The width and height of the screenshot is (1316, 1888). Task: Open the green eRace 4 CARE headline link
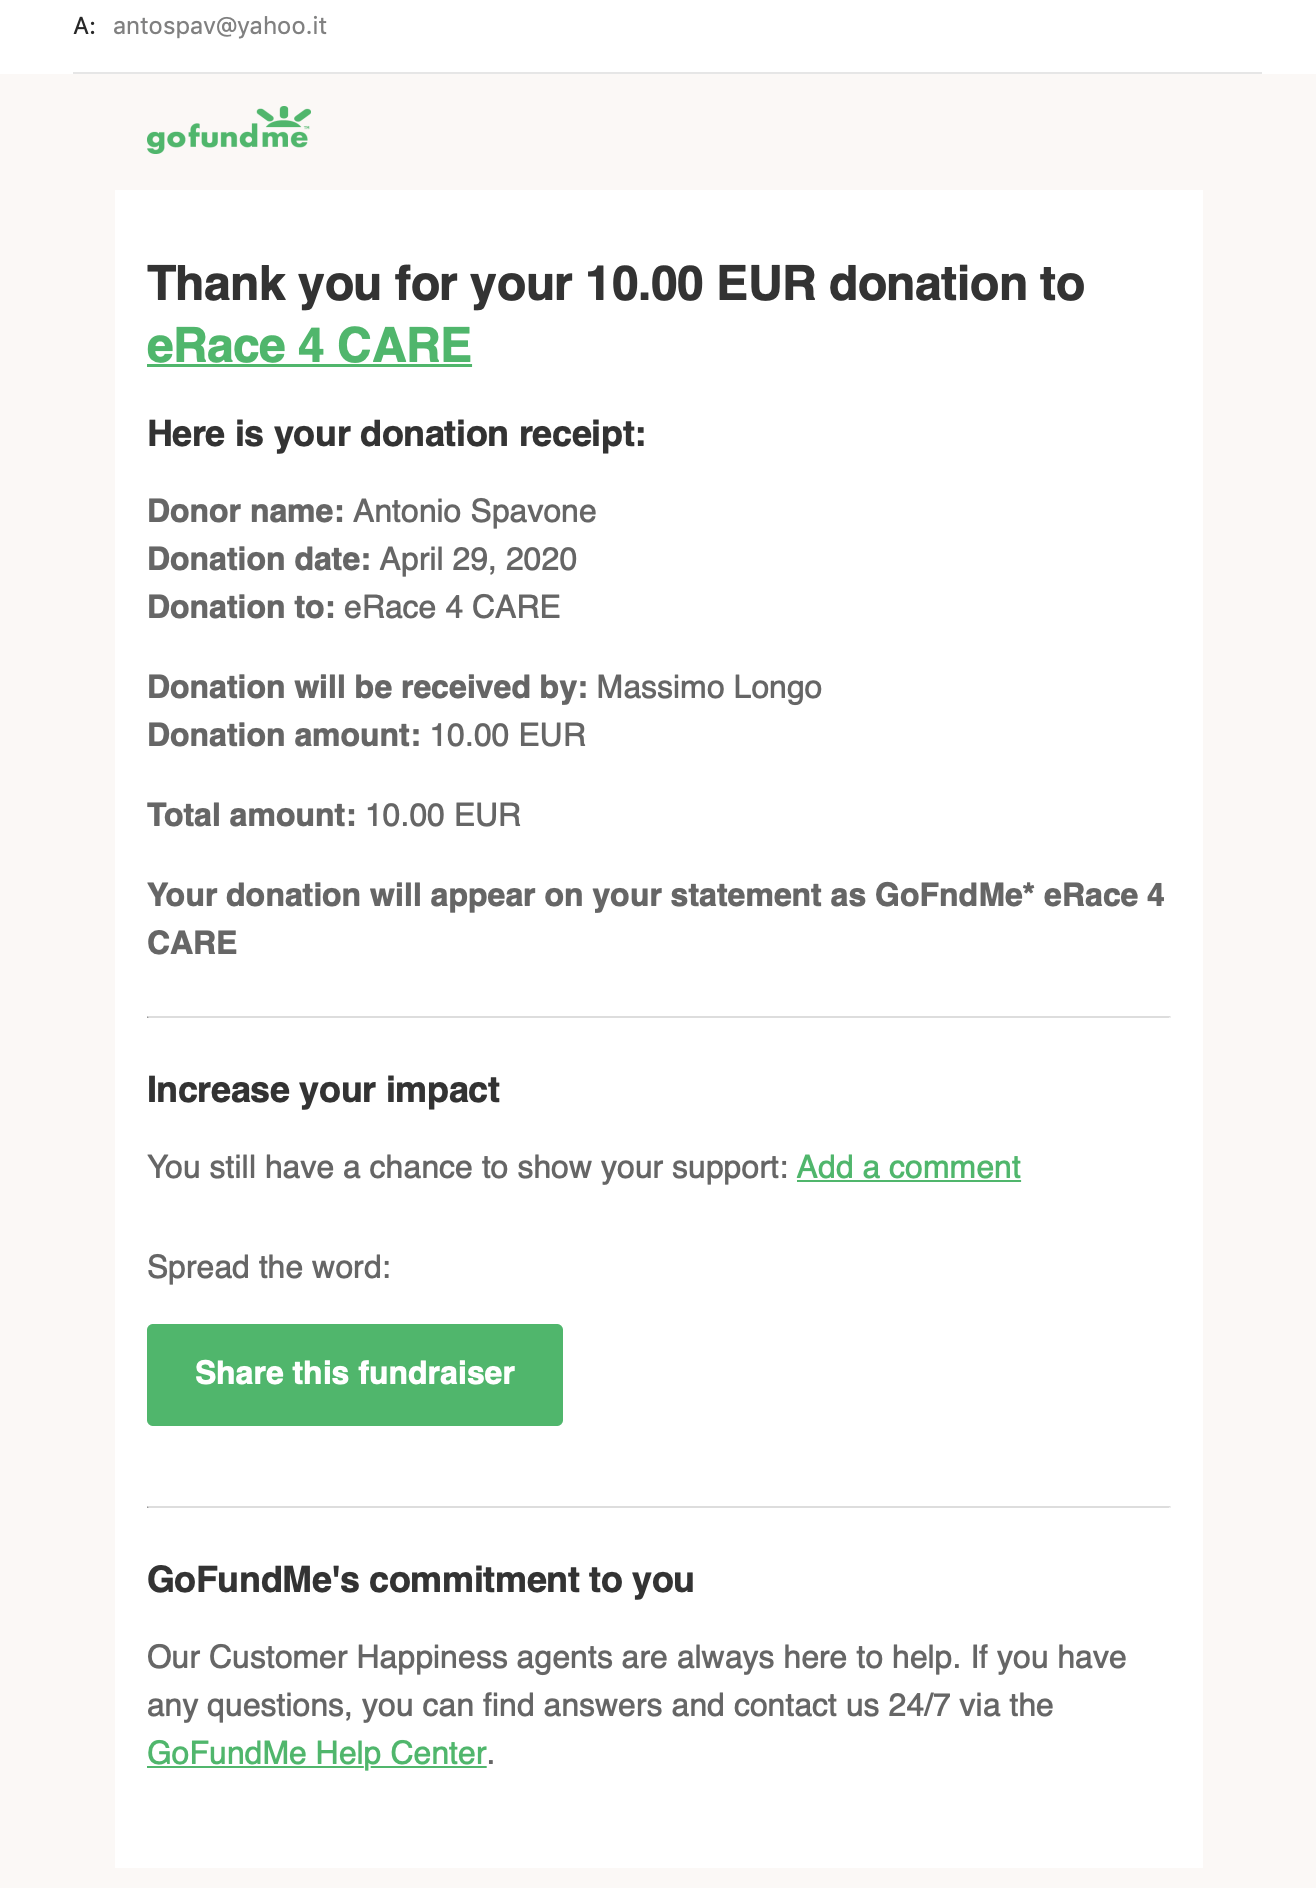pos(309,346)
